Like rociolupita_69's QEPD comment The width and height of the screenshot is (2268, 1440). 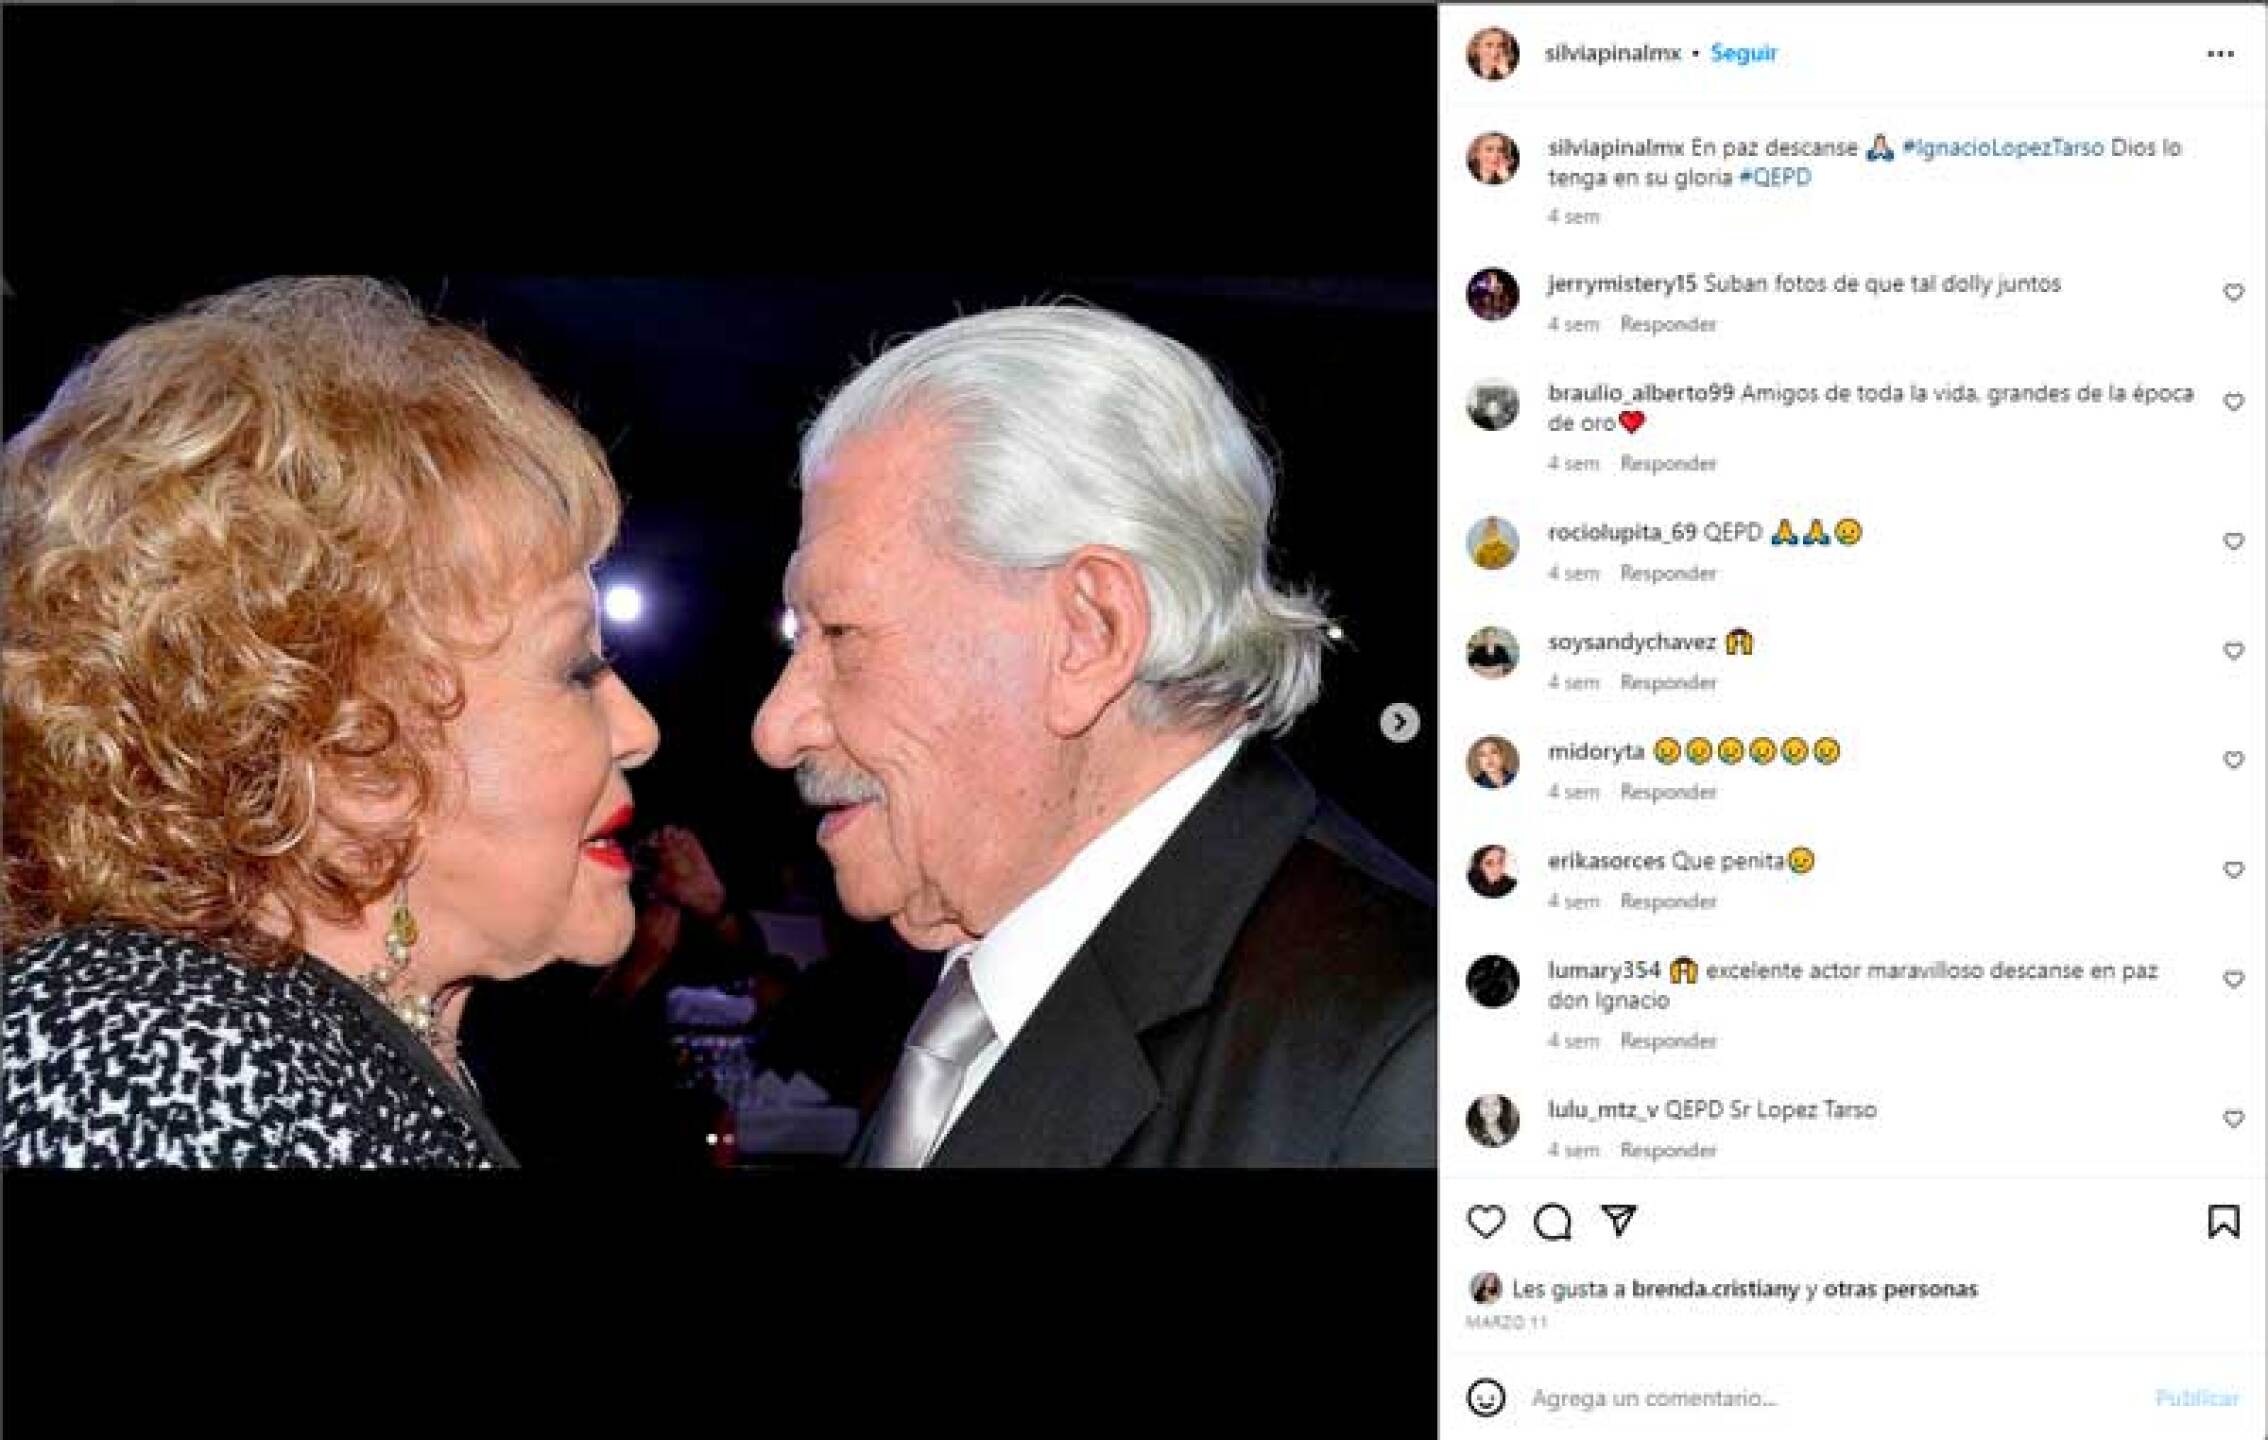click(2232, 541)
